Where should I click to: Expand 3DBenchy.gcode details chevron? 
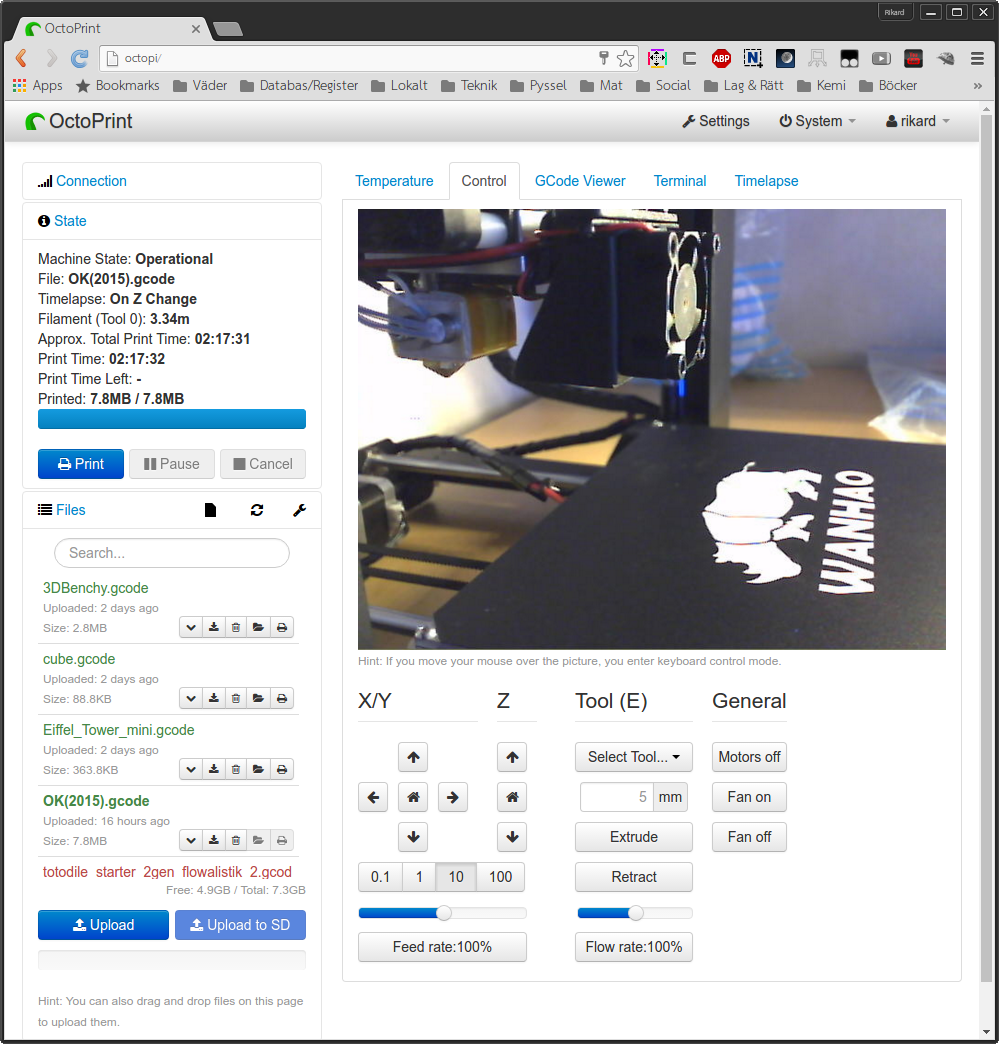pyautogui.click(x=191, y=627)
